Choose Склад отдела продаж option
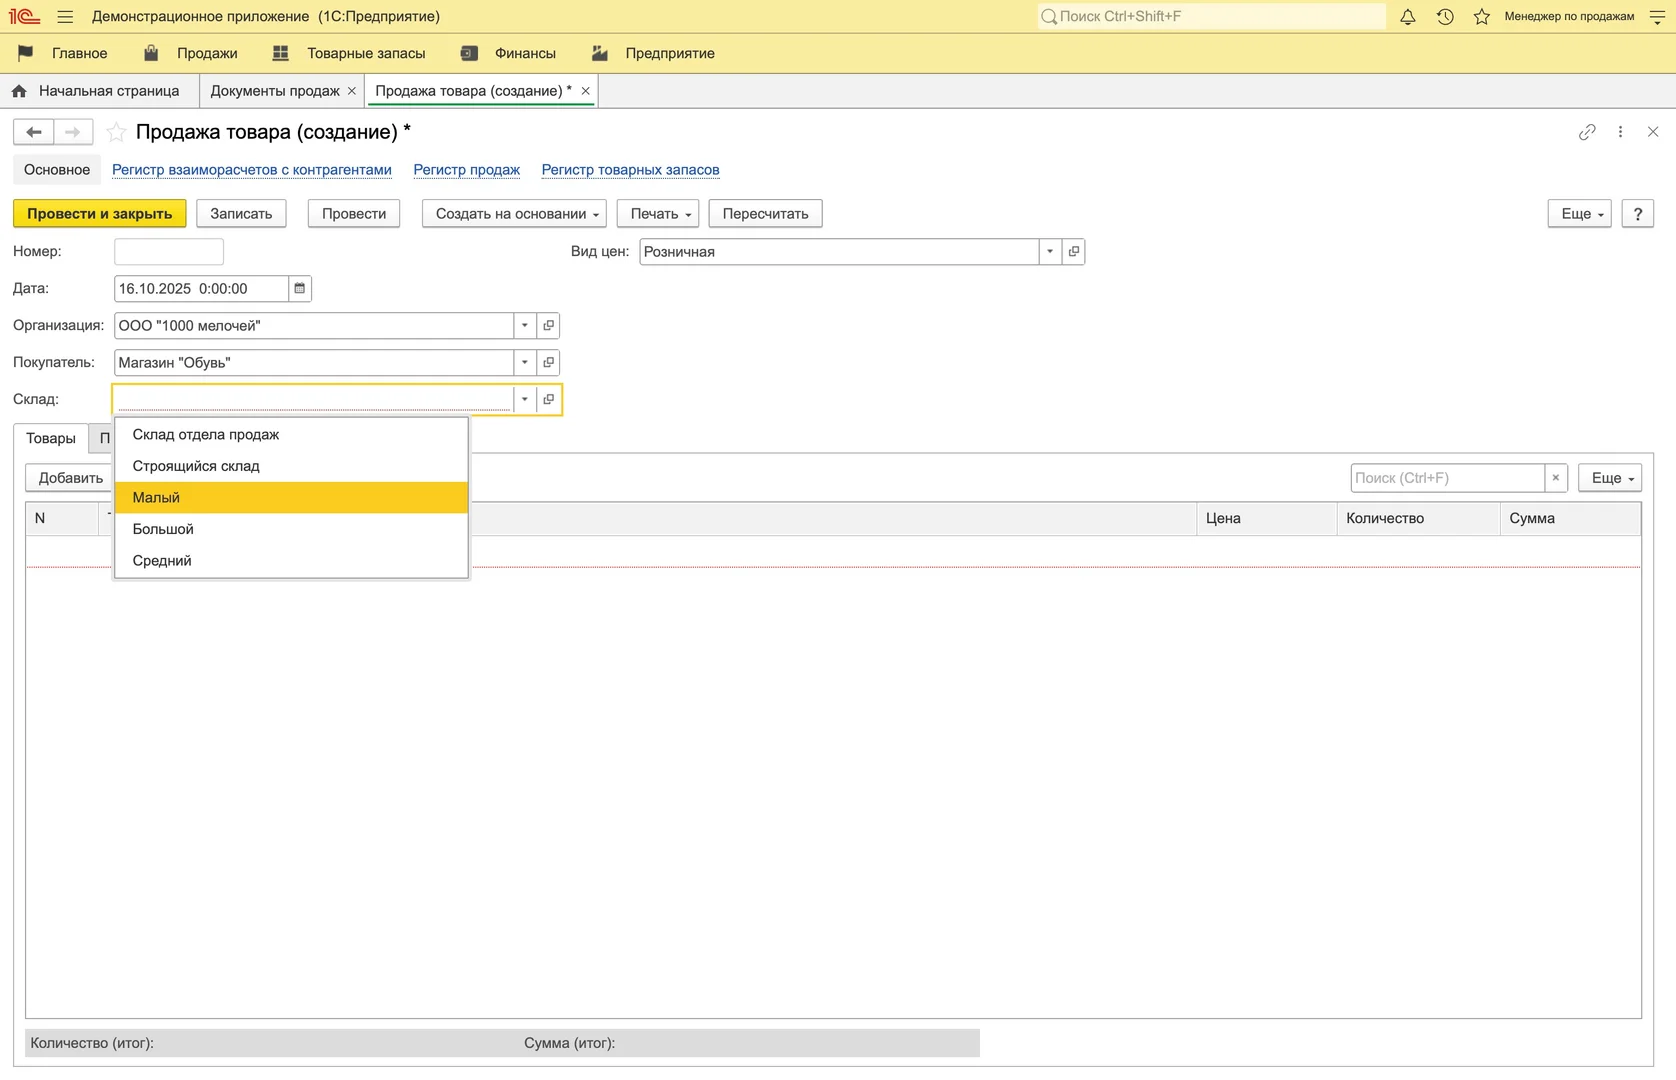The image size is (1676, 1080). tap(206, 435)
